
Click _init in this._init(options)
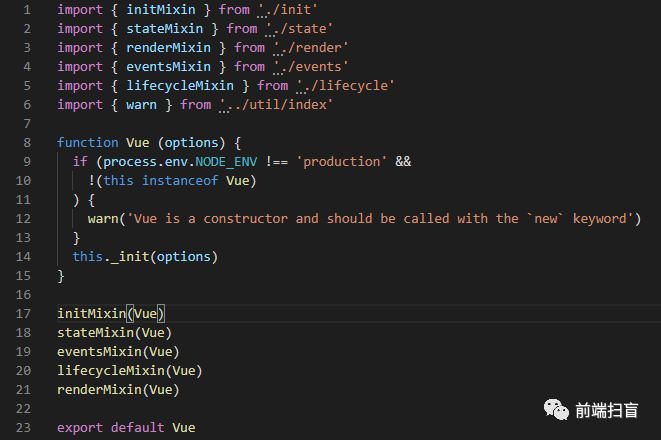pyautogui.click(x=130, y=256)
